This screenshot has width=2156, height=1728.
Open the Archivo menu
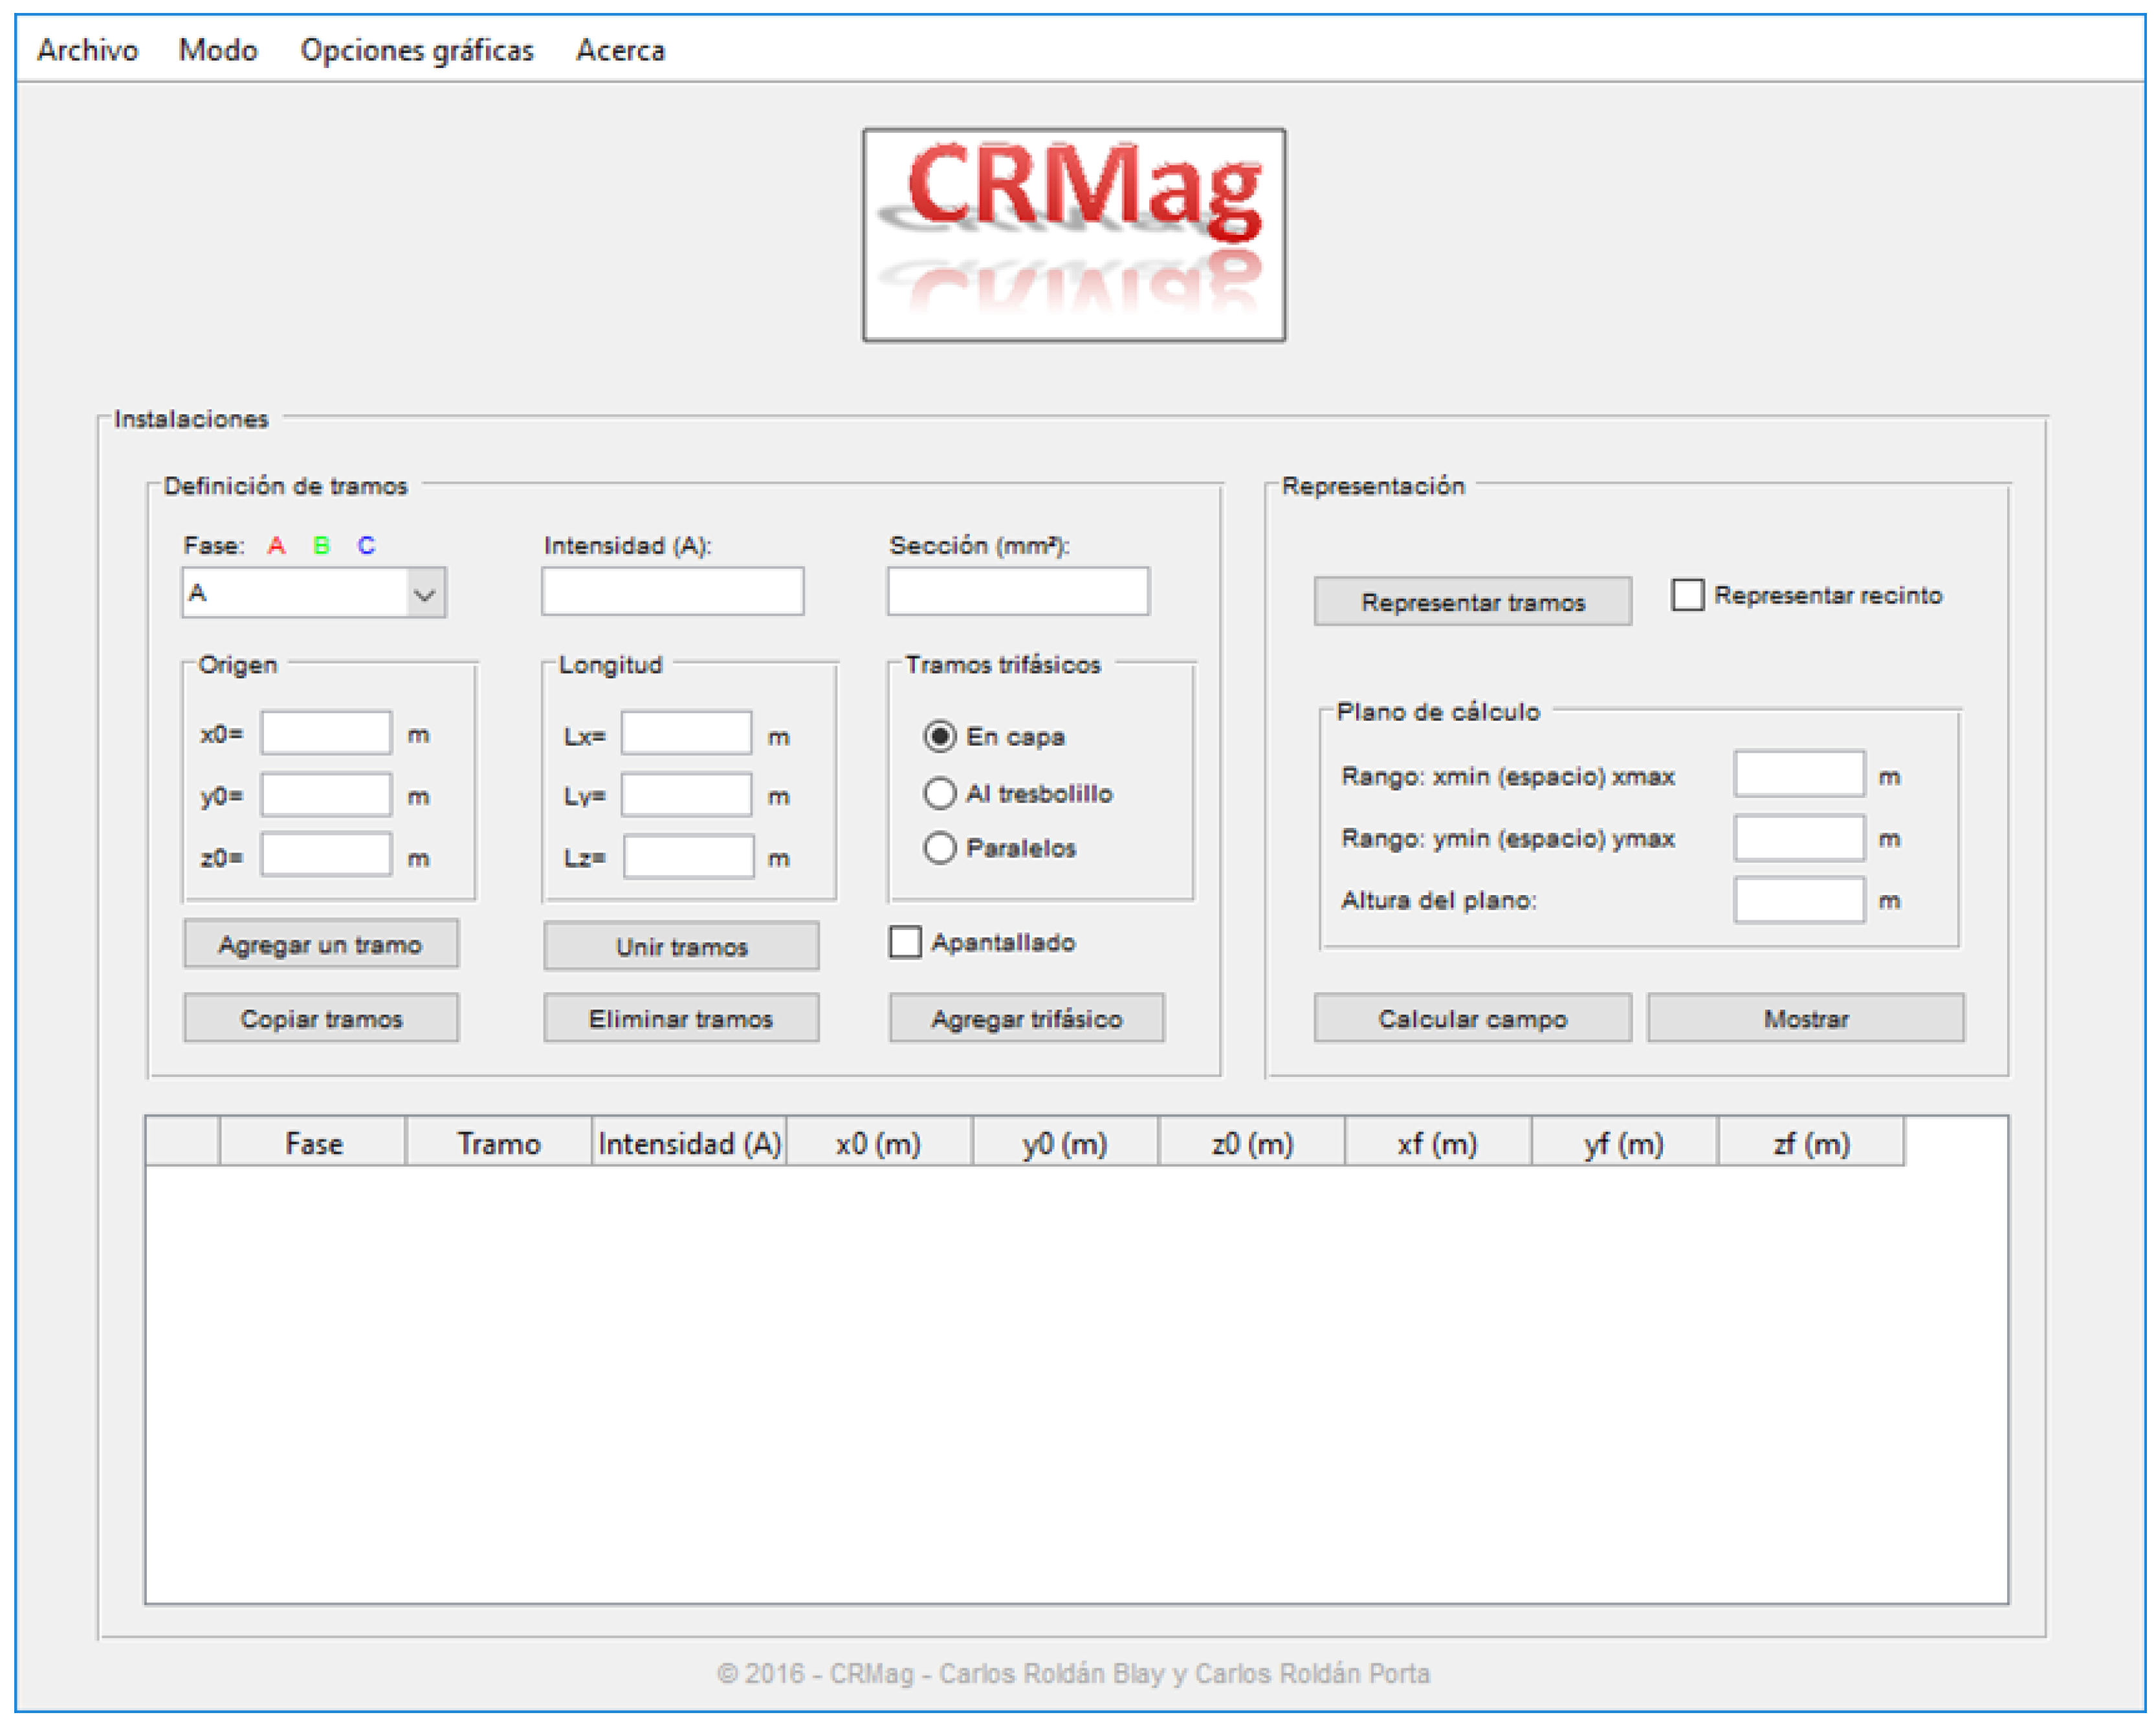87,50
